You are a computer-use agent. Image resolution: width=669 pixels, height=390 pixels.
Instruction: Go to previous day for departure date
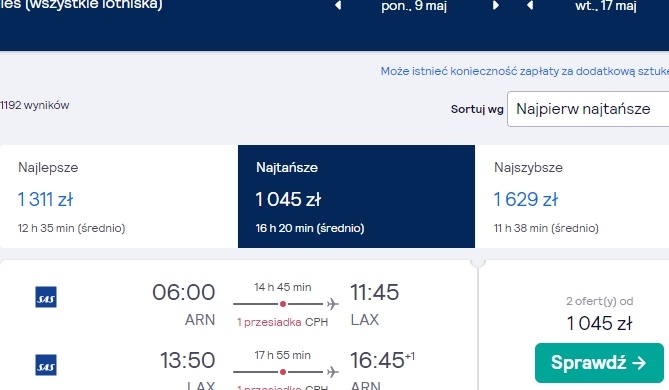tap(338, 5)
